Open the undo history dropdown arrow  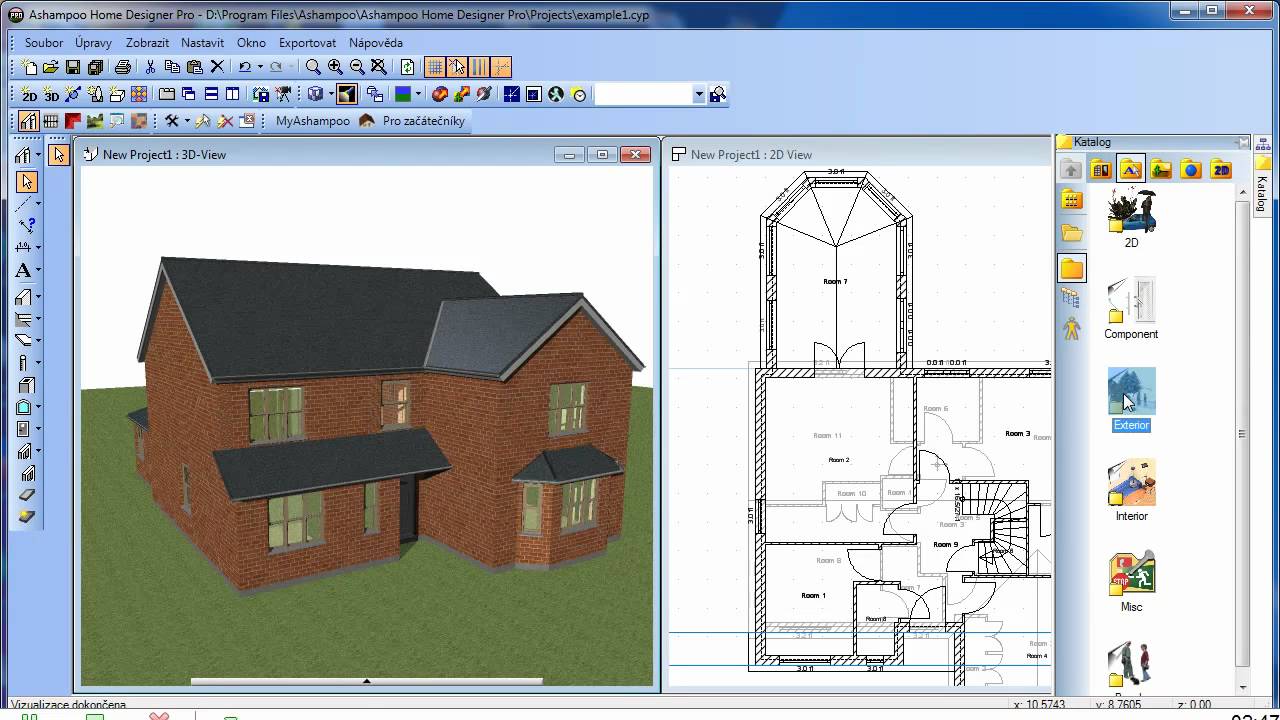tap(260, 67)
